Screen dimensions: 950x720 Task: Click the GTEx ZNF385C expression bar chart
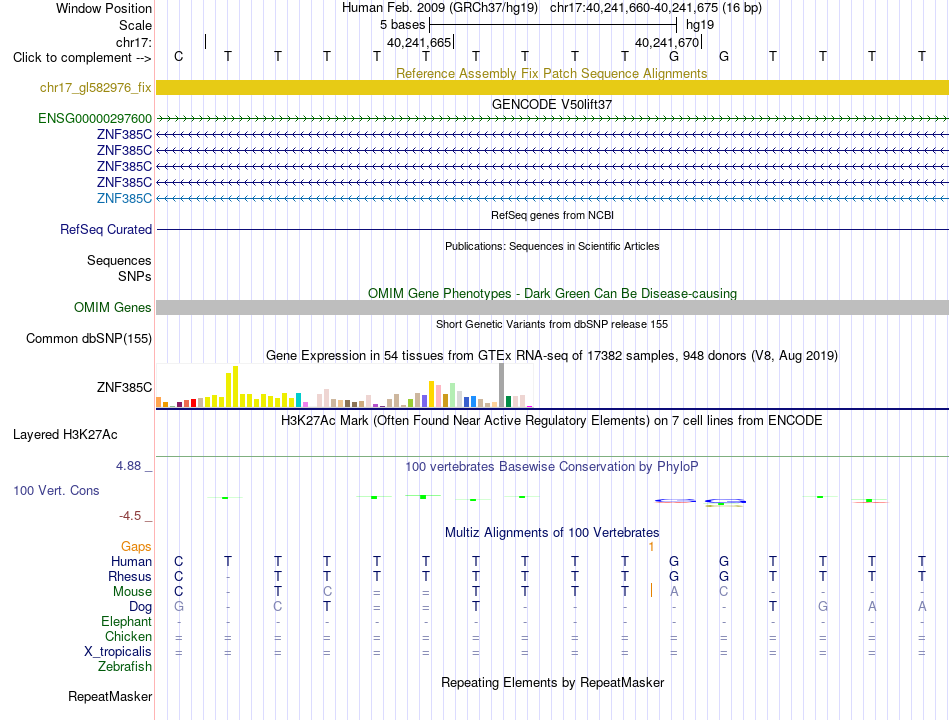[344, 386]
